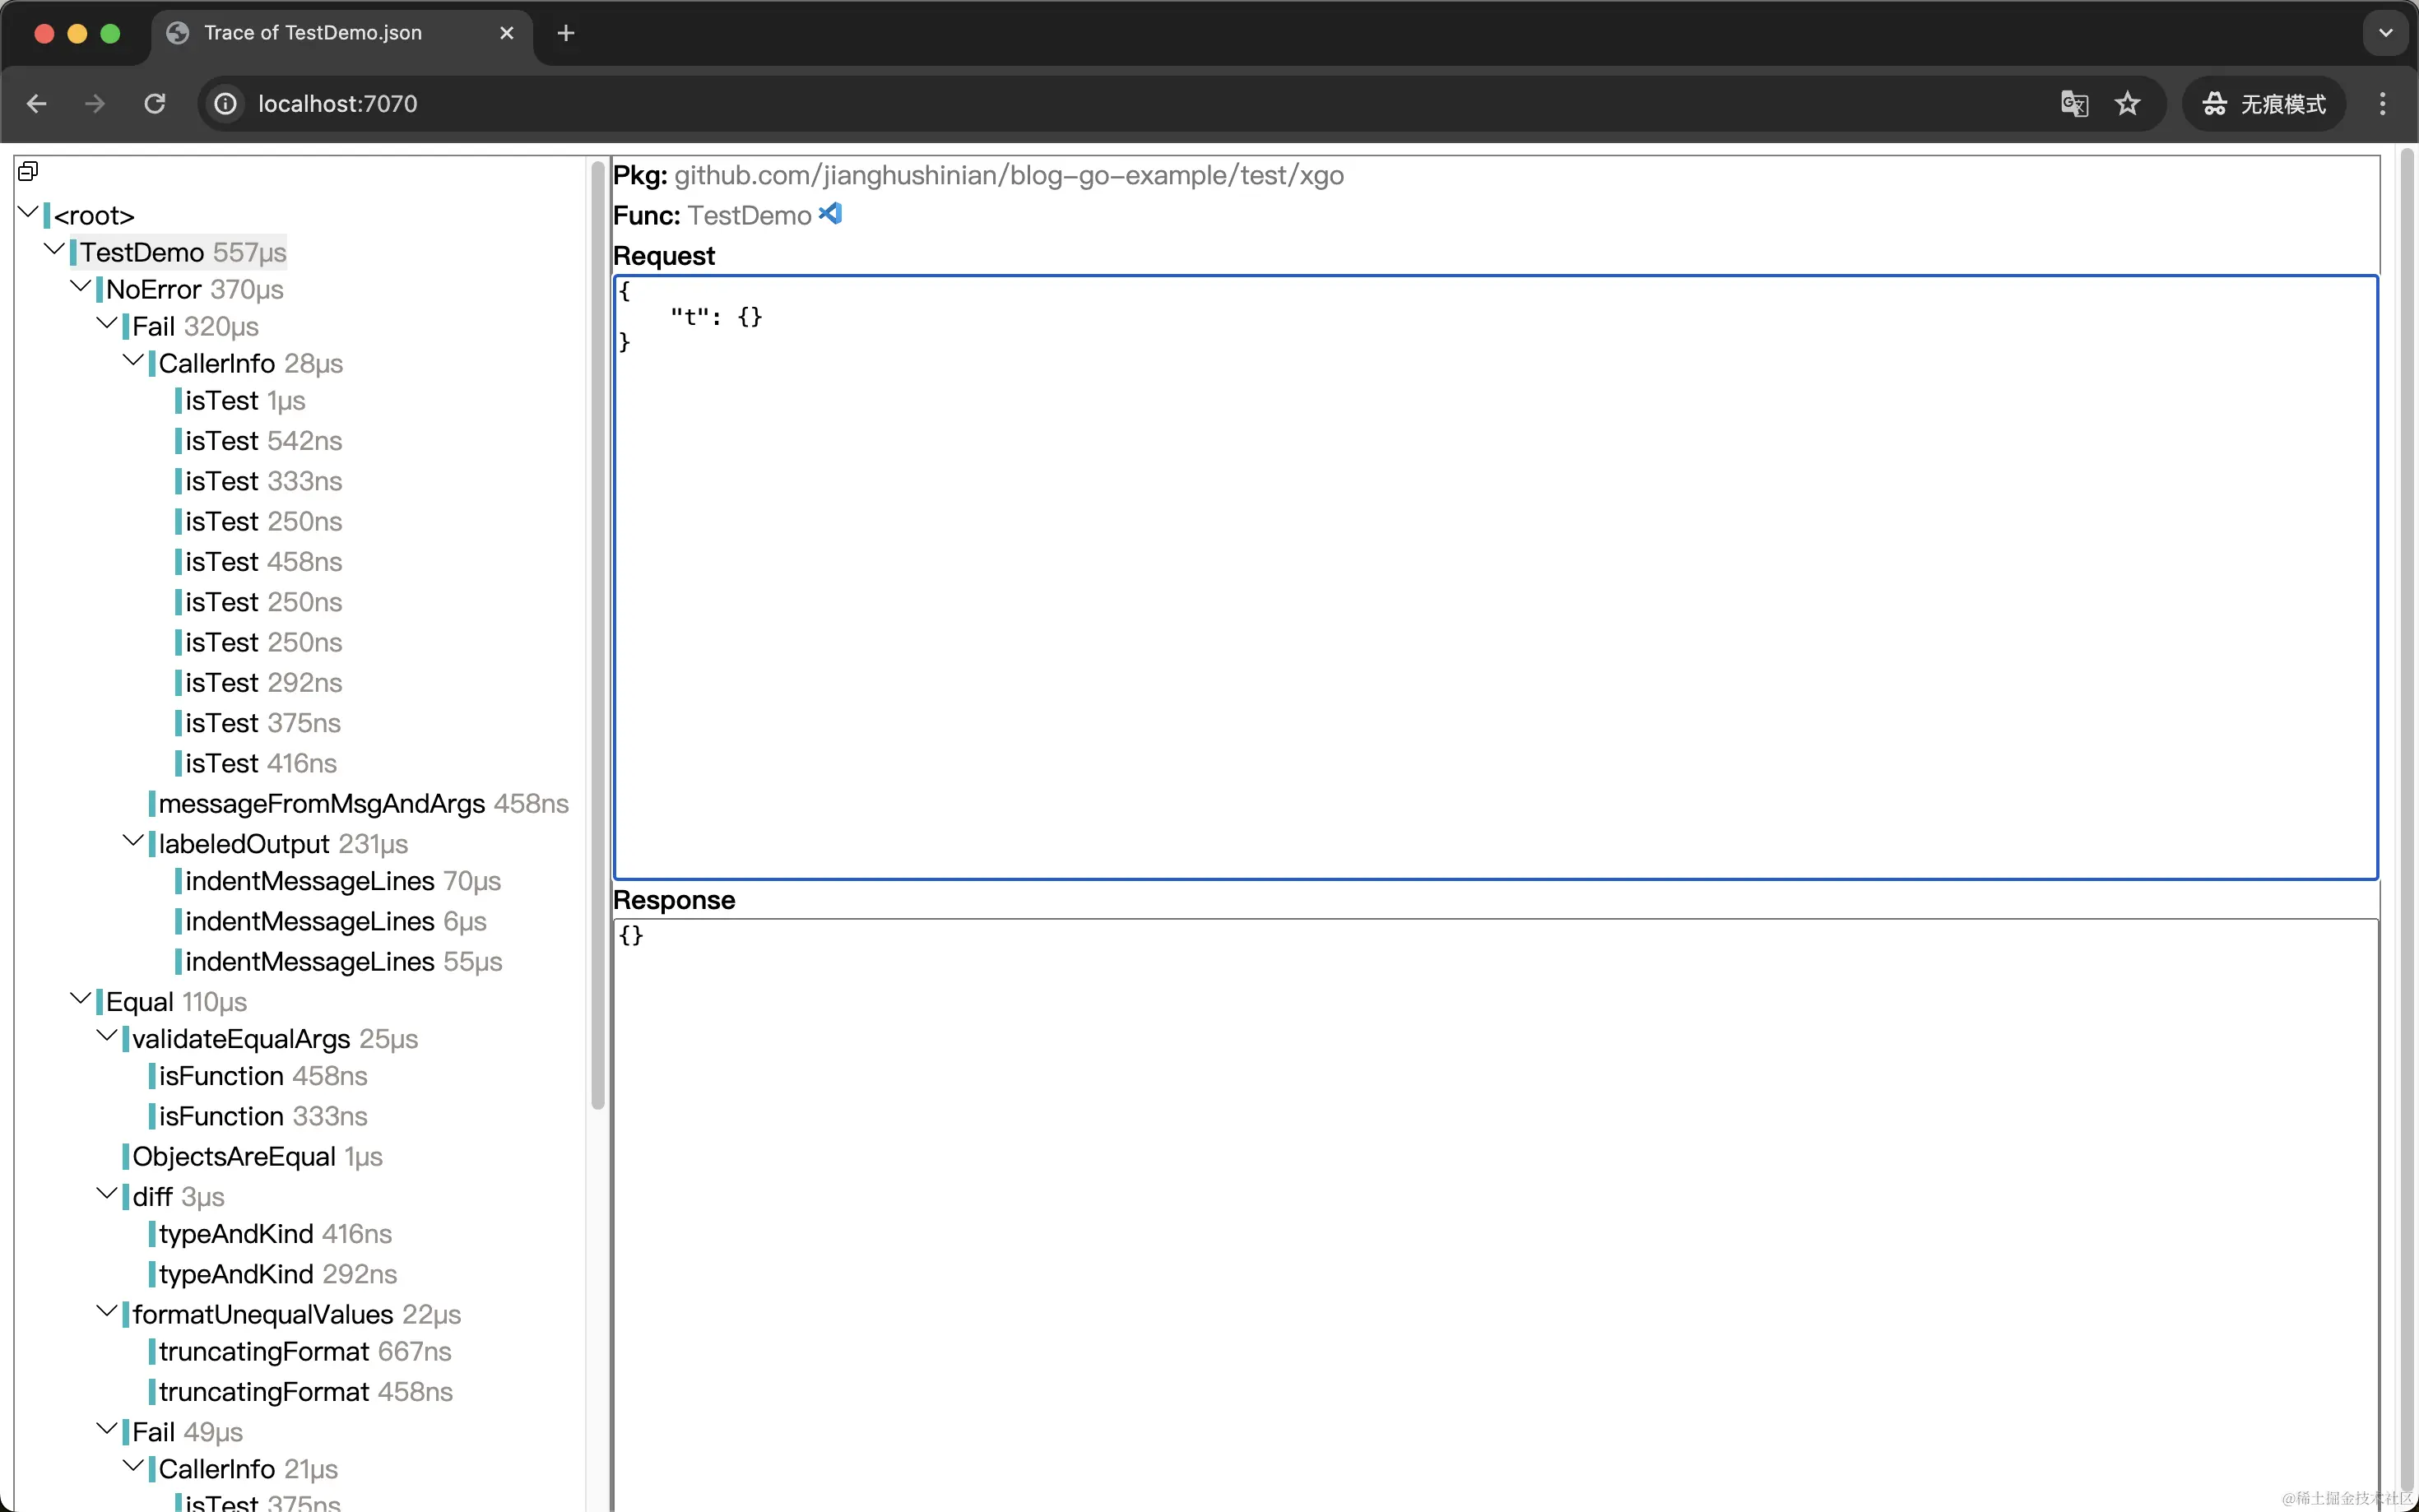Open a new tab with plus button
Screen dimensions: 2419x1512
[x=566, y=33]
